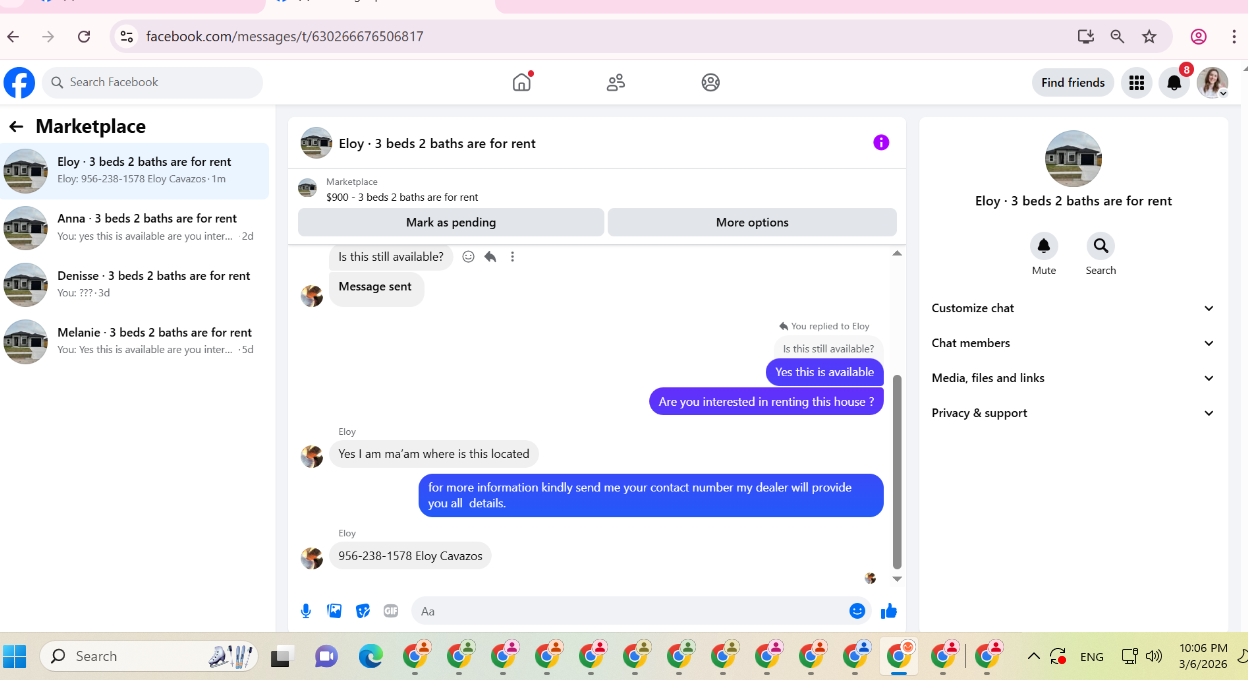The image size is (1248, 680).
Task: Zoom the page magnifier in address bar
Action: (x=1117, y=37)
